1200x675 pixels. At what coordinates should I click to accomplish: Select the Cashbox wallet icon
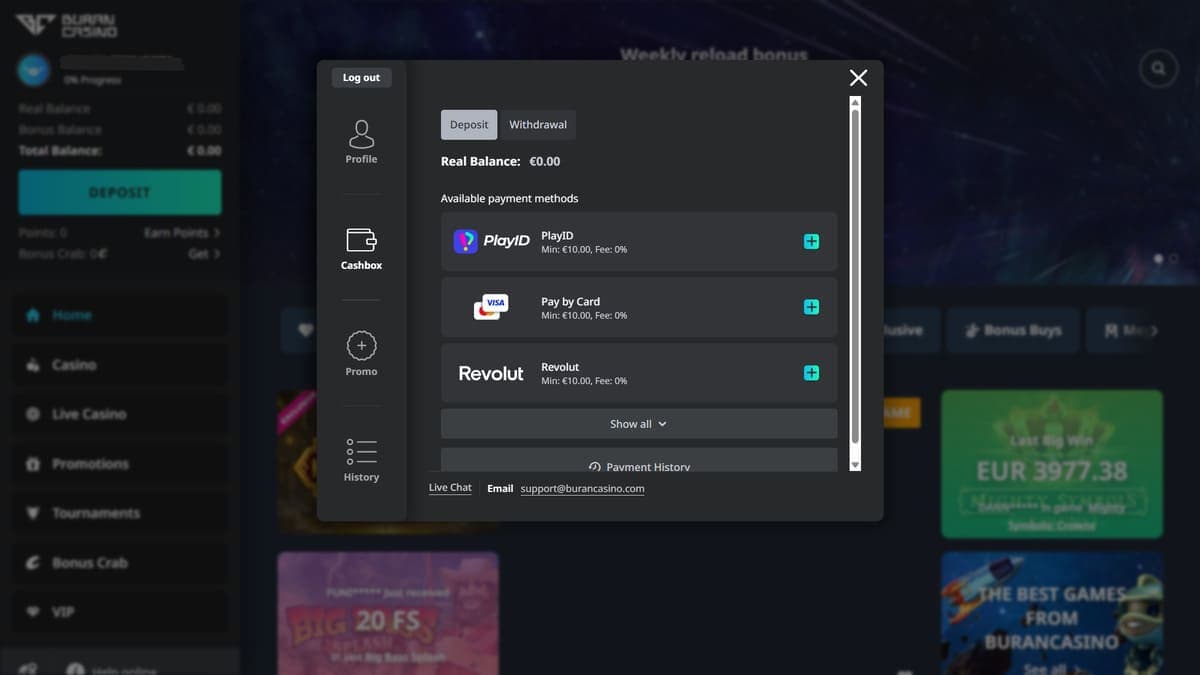point(361,240)
